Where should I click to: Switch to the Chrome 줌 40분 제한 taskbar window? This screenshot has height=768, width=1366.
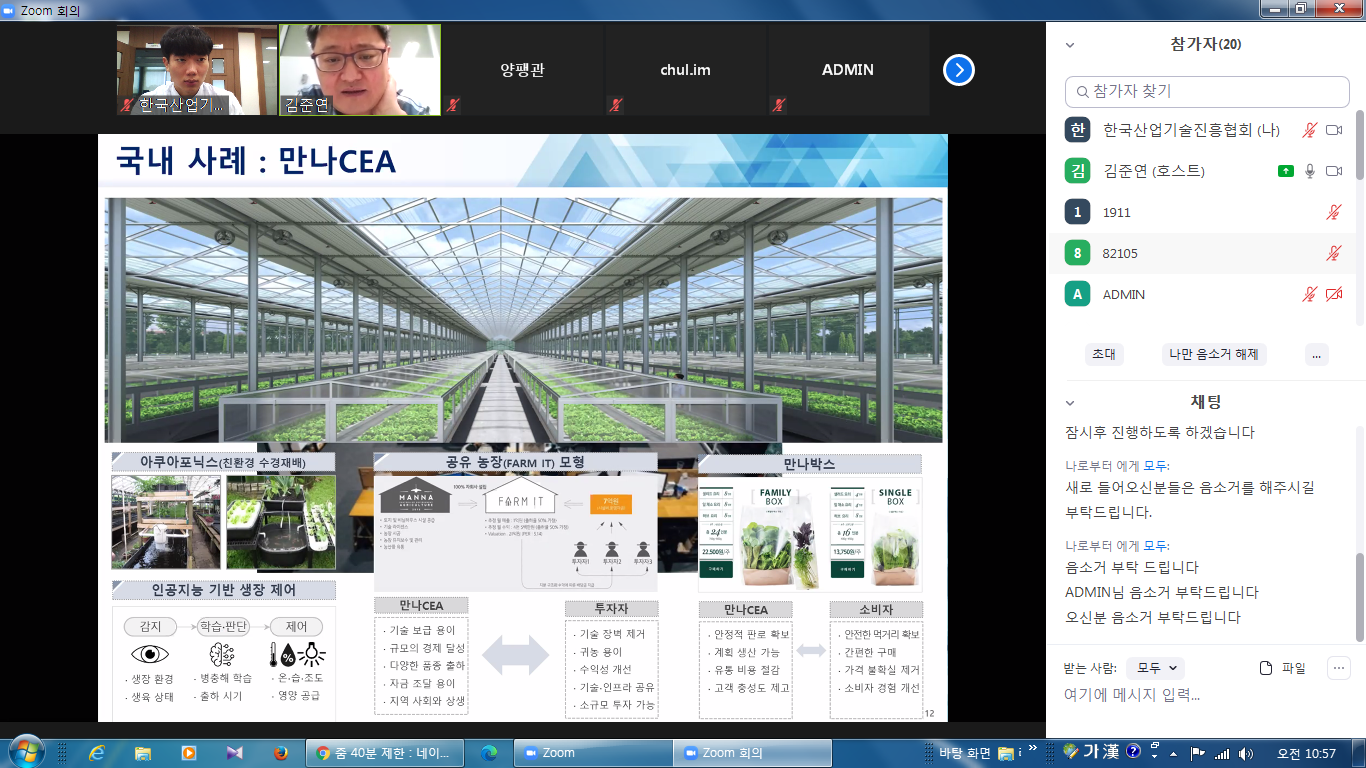(x=383, y=752)
